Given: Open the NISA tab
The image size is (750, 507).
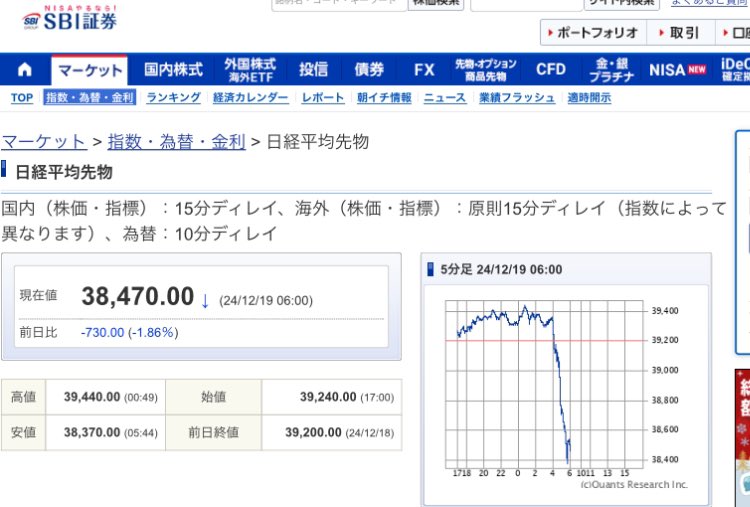Looking at the screenshot, I should pyautogui.click(x=677, y=70).
